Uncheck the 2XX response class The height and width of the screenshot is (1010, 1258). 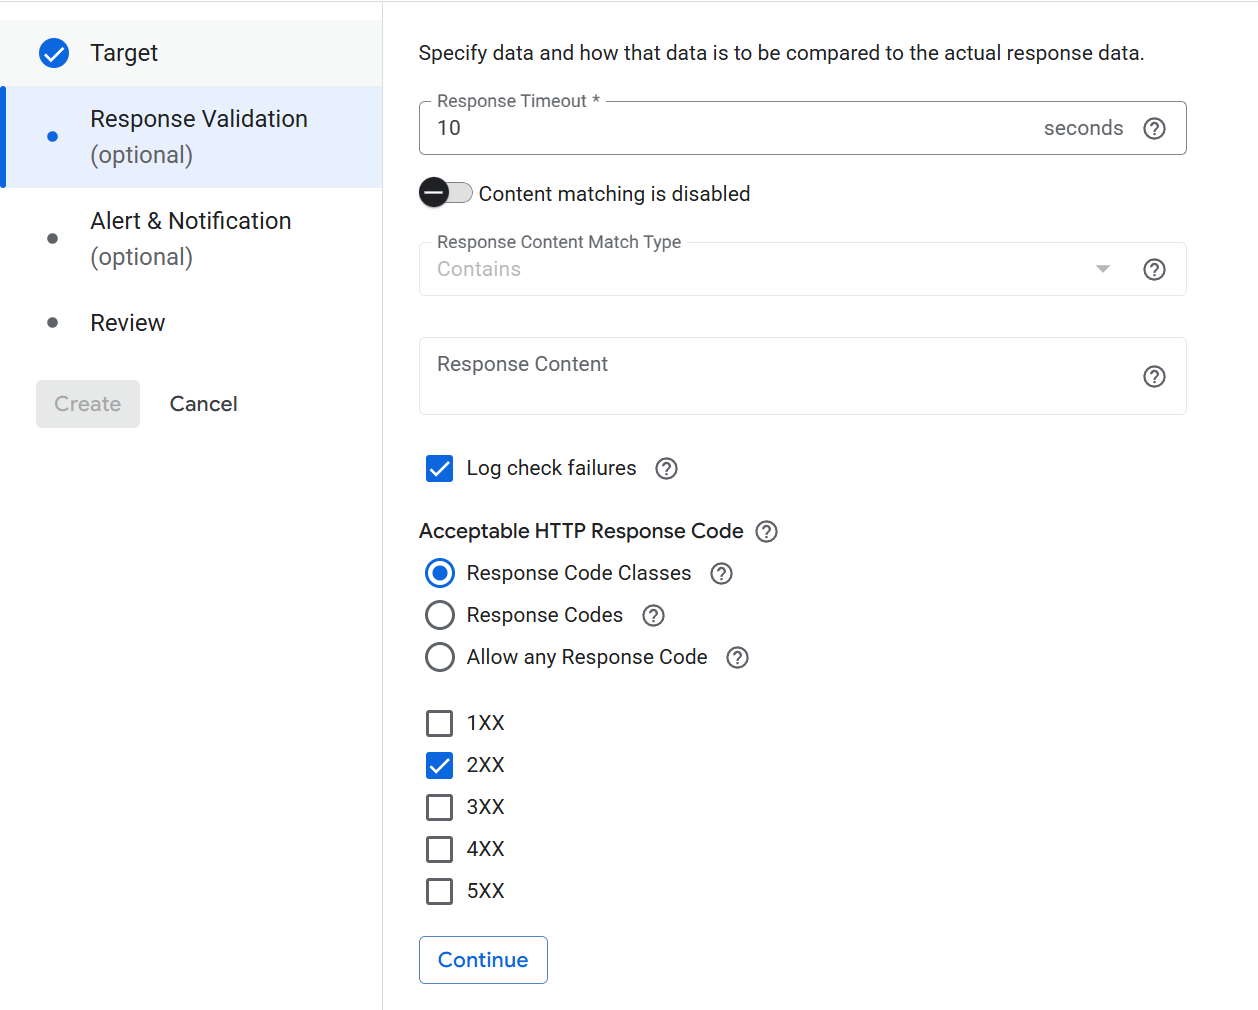439,765
